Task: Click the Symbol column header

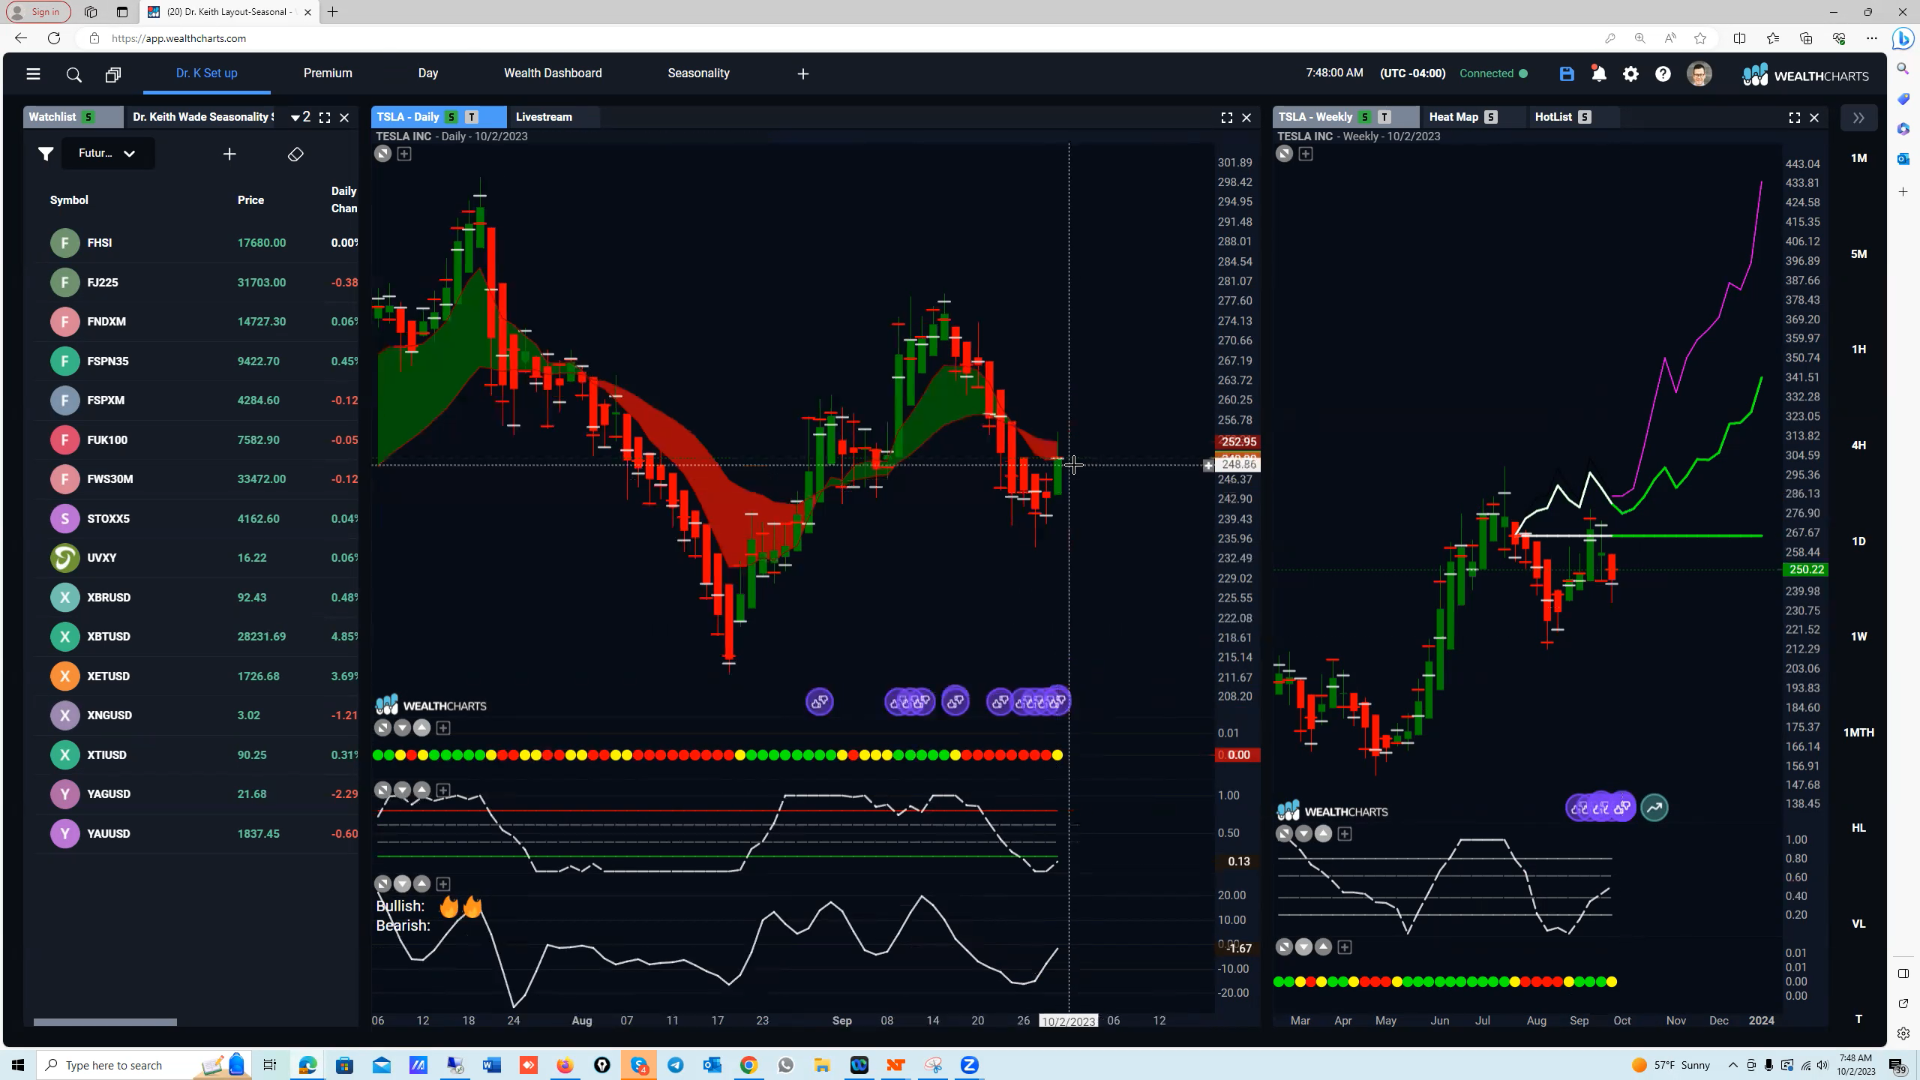Action: pyautogui.click(x=69, y=200)
